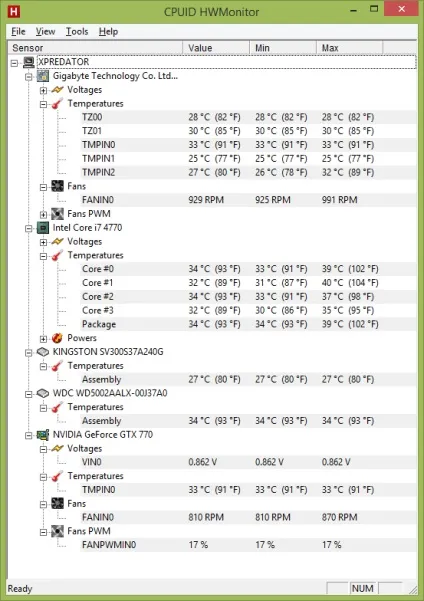Expand Voltages under Gigabyte Technology
Viewport: 424px width, 601px height.
(43, 90)
